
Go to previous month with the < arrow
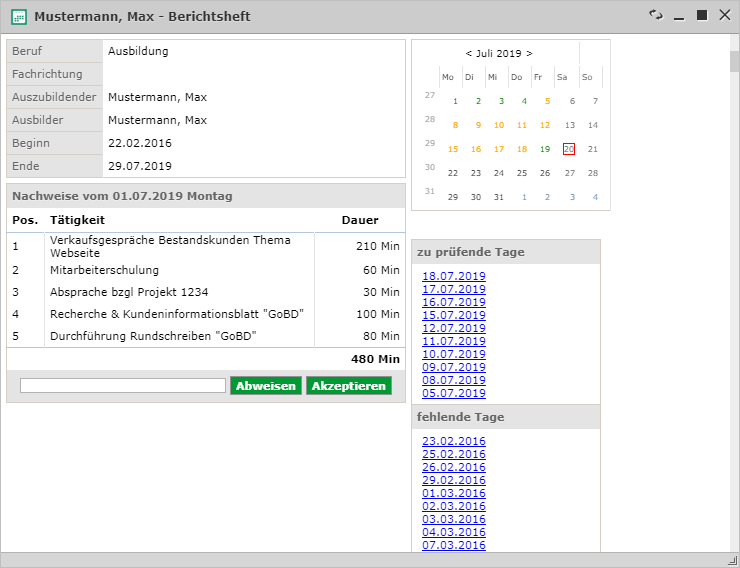pyautogui.click(x=468, y=53)
